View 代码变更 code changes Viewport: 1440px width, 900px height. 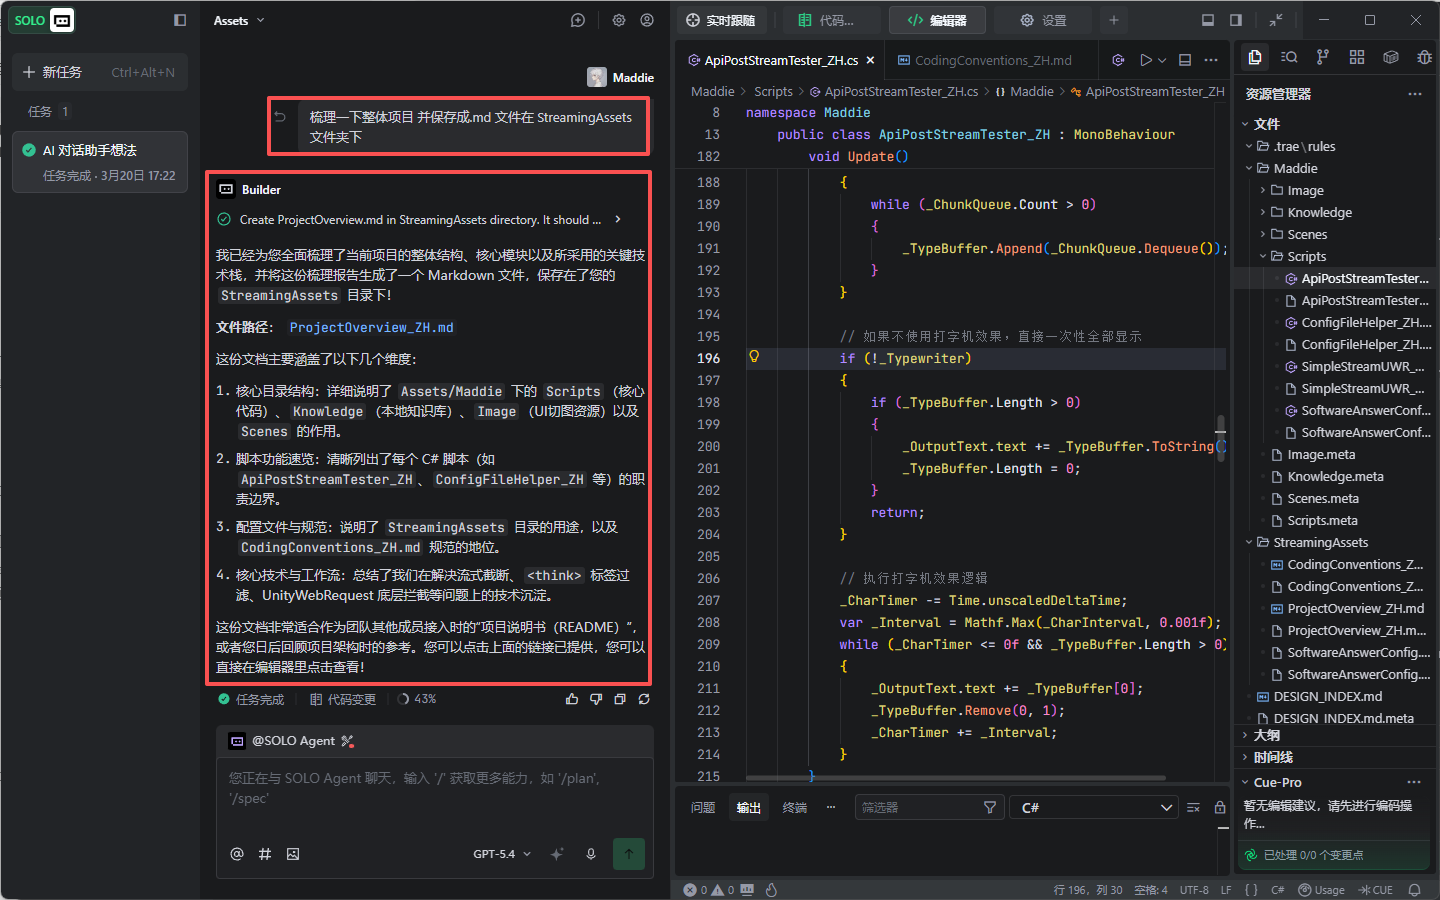point(343,699)
